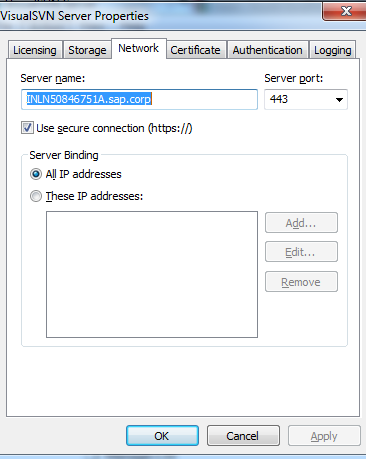Switch to the Licensing tab
The width and height of the screenshot is (366, 459).
(35, 50)
